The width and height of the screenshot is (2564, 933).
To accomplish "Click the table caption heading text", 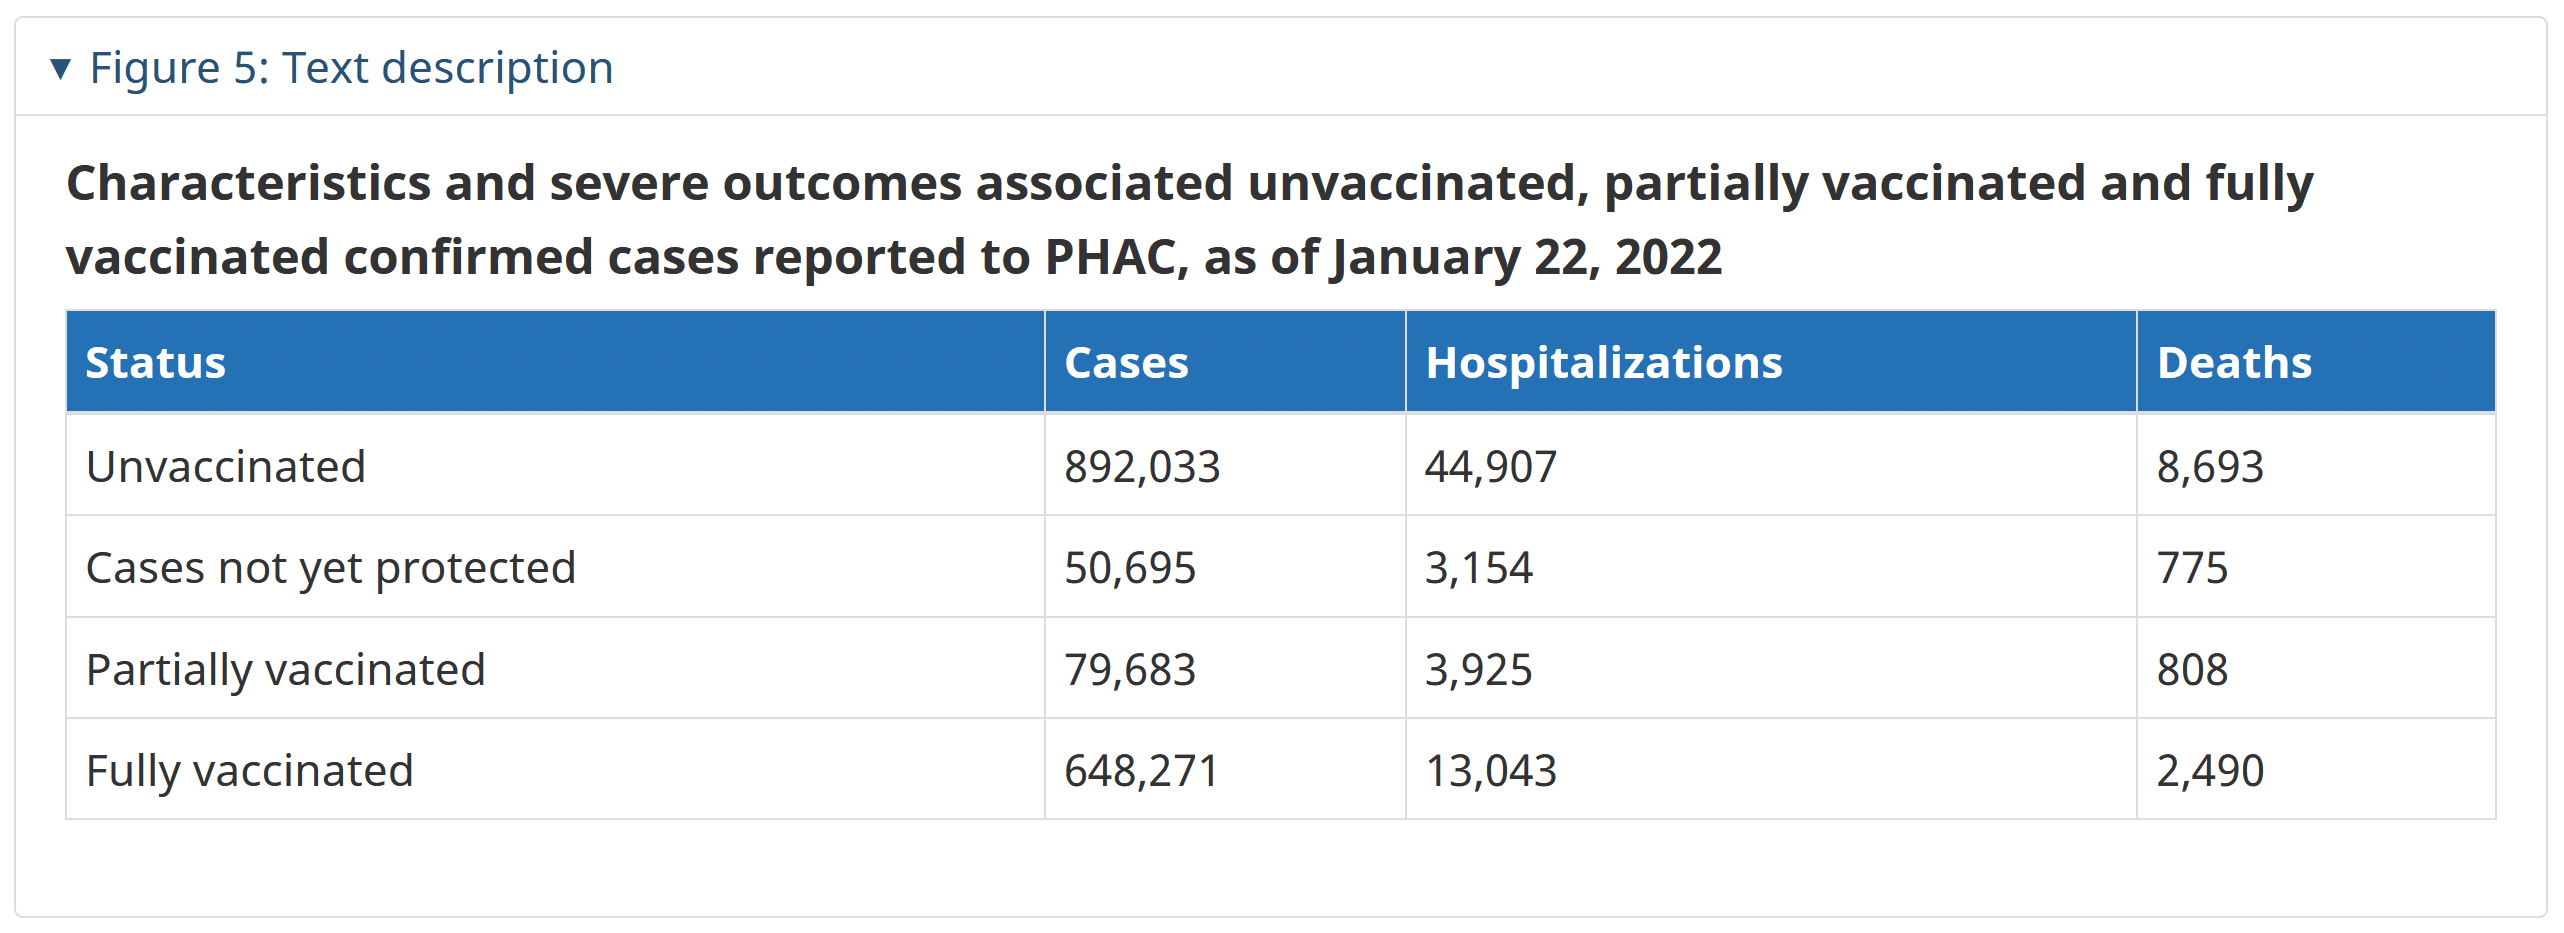I will tap(1190, 220).
